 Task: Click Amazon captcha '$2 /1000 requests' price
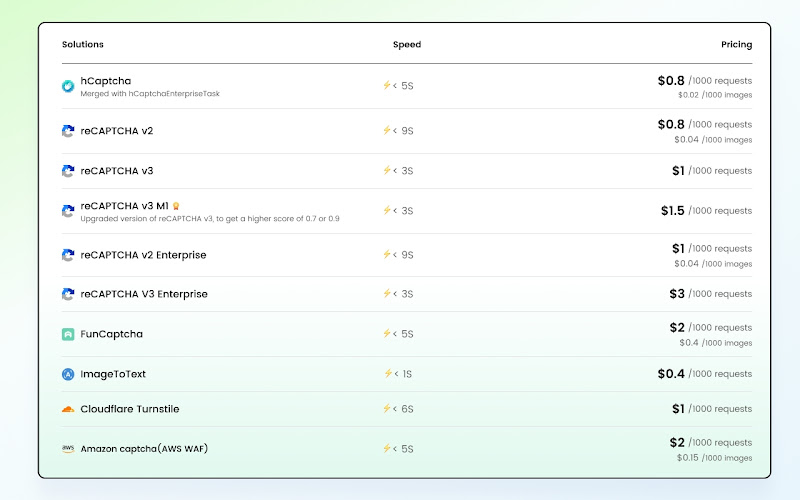point(711,442)
